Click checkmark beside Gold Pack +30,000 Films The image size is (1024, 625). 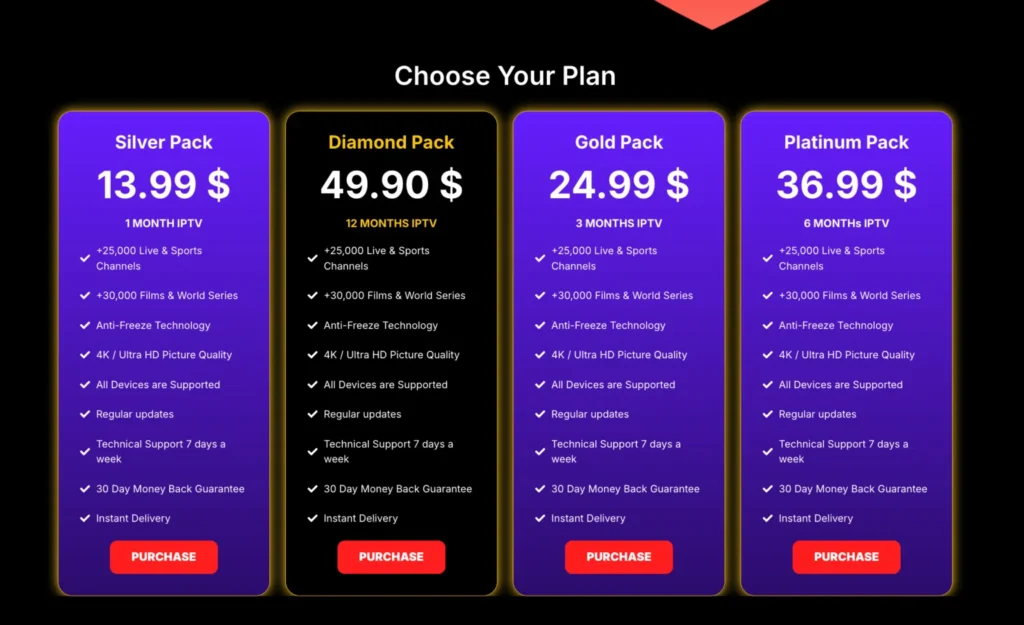(x=540, y=295)
